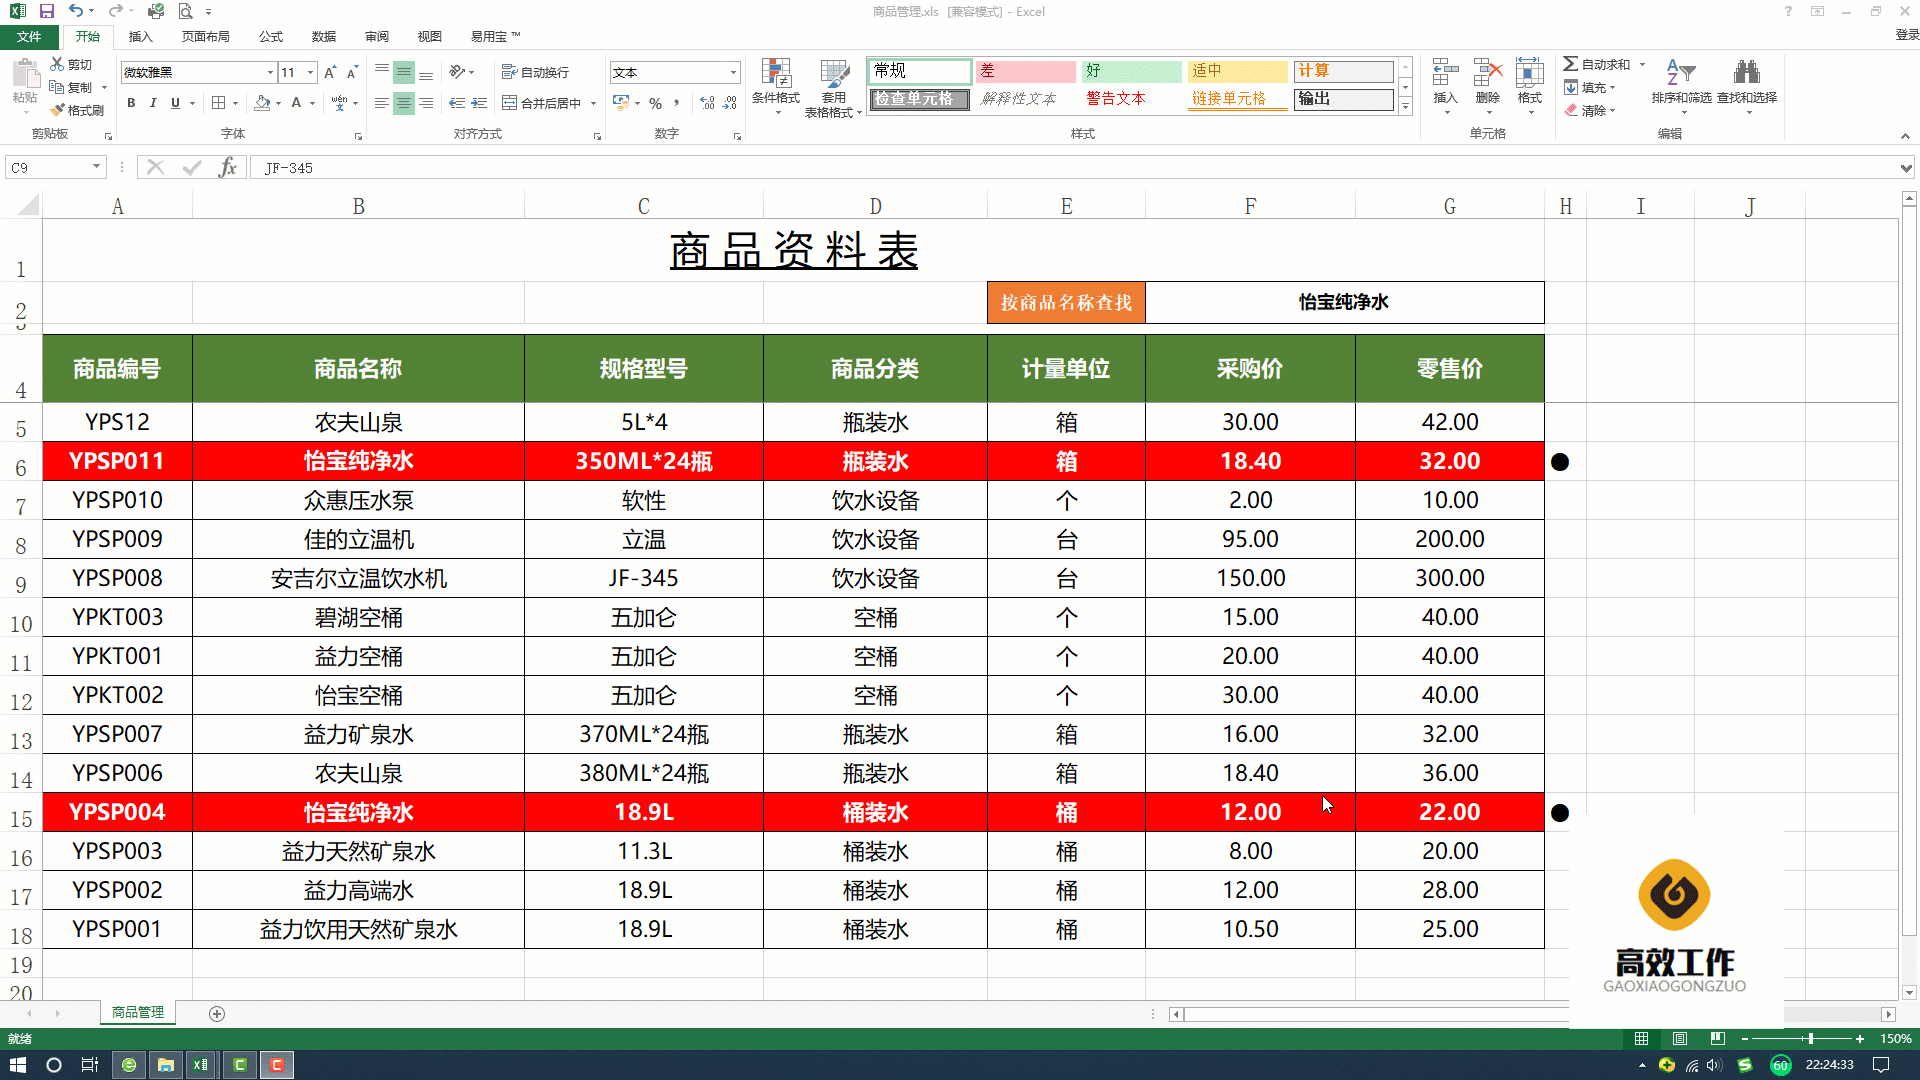This screenshot has height=1080, width=1920.
Task: Open Fill (填充) dropdown
Action: pos(1590,88)
